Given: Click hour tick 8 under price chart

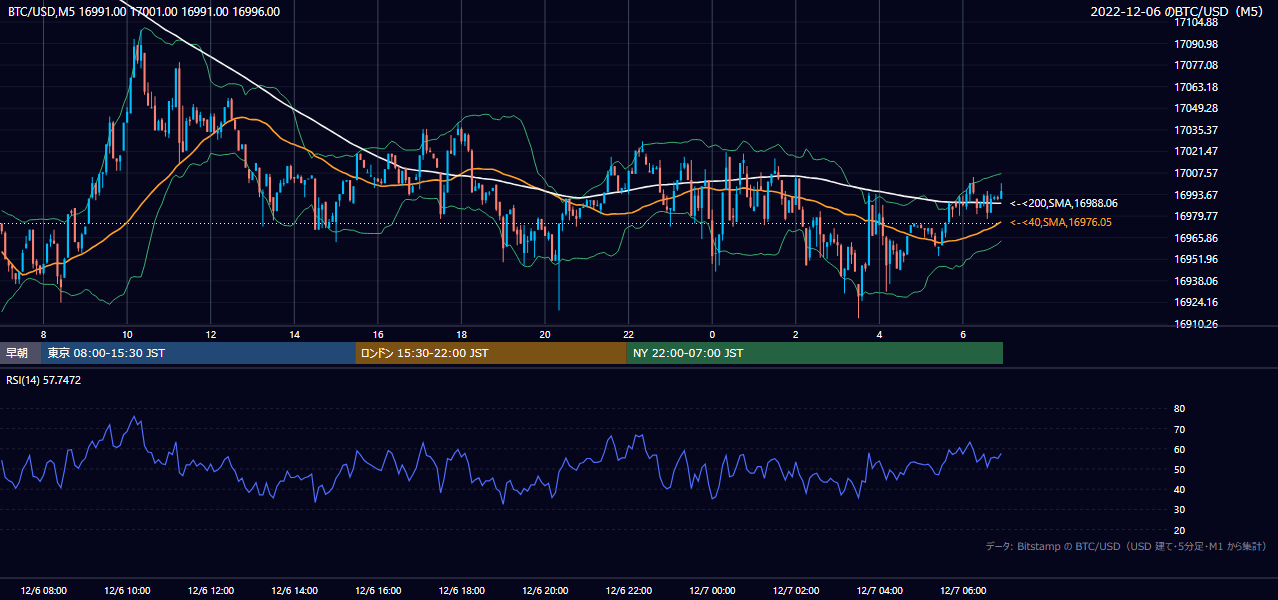Looking at the screenshot, I should 43,334.
